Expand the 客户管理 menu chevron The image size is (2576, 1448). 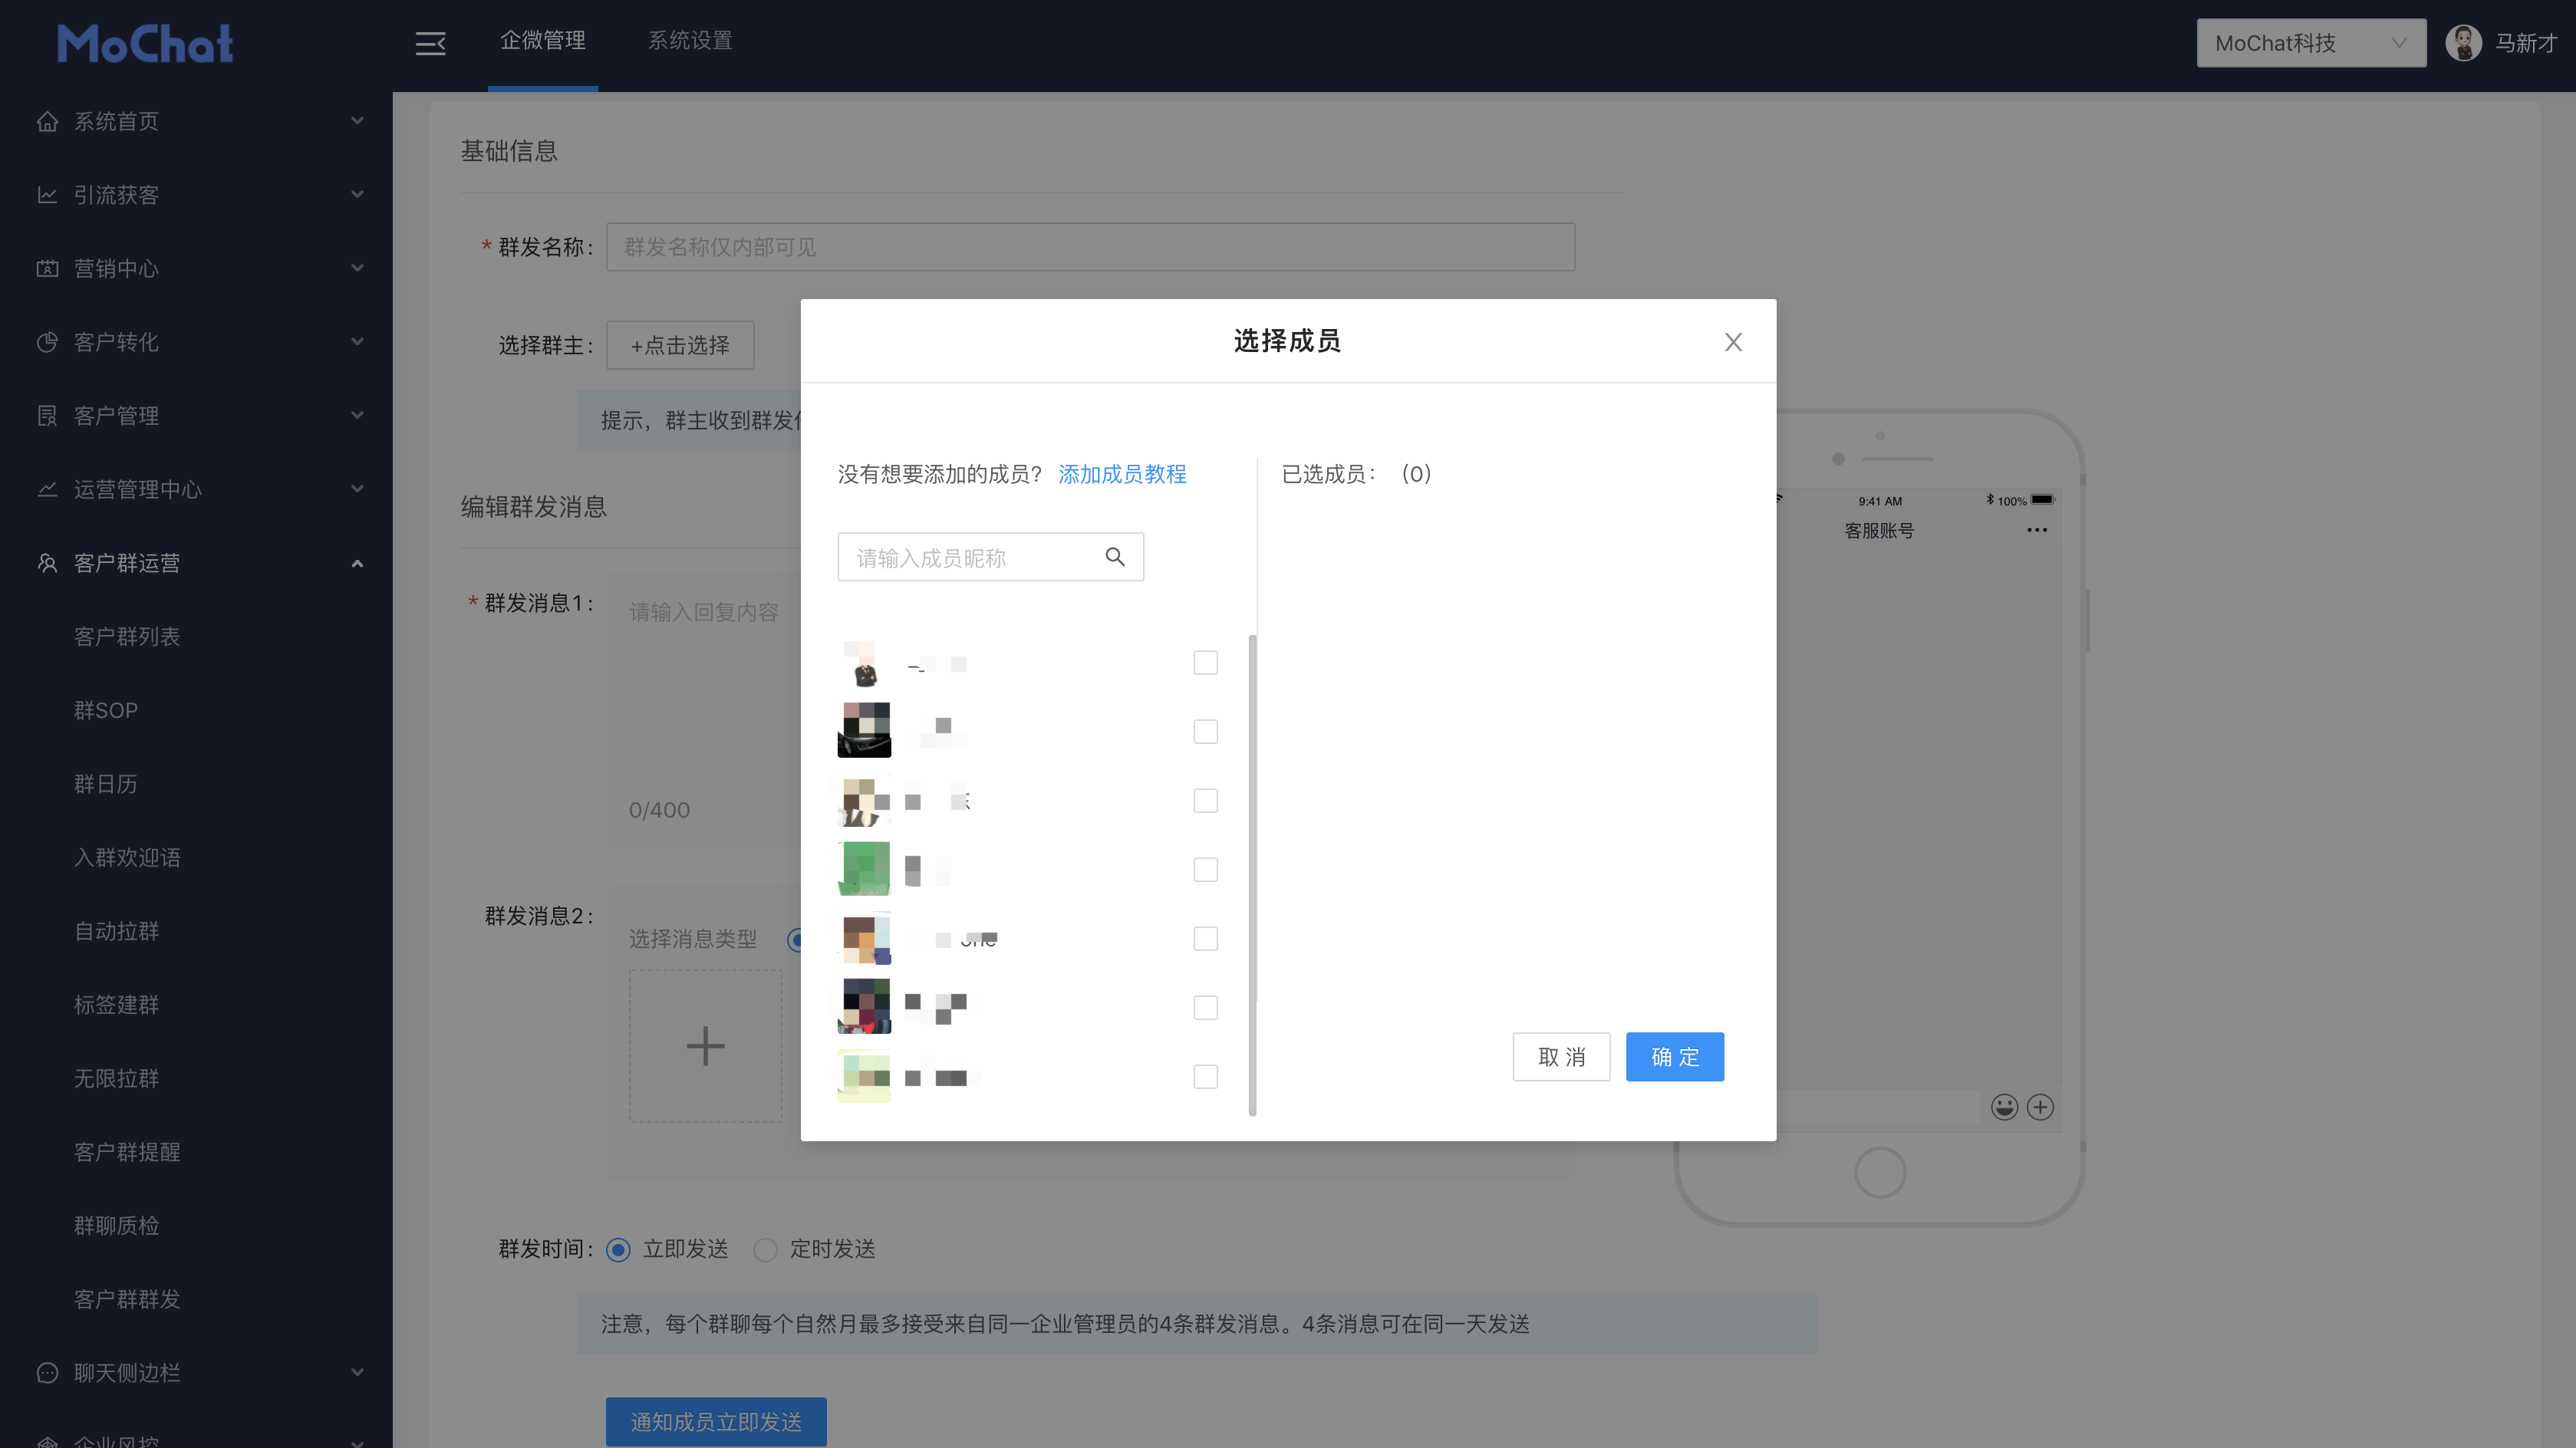[x=357, y=416]
